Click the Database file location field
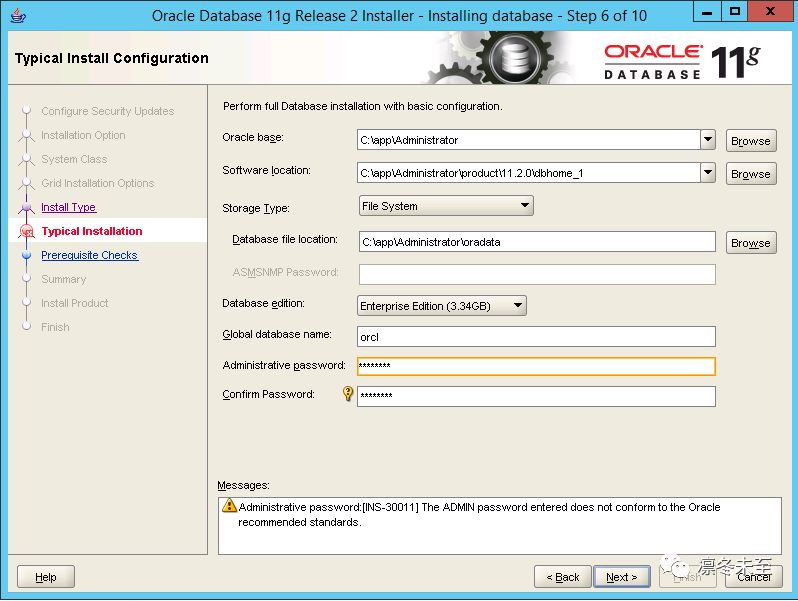Viewport: 798px width, 601px height. (x=537, y=242)
